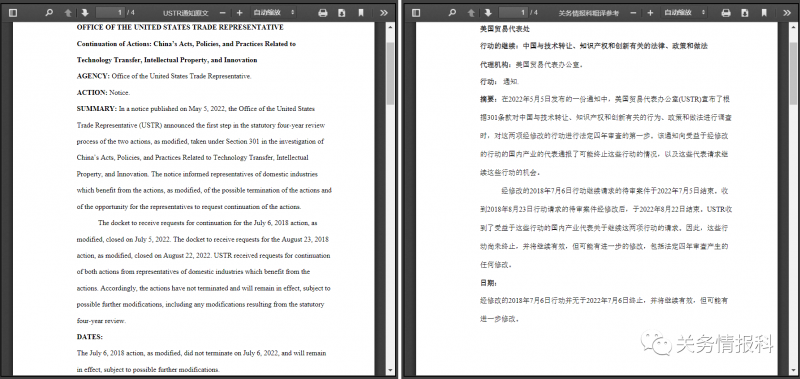Open zoom level dropdown in left viewer
The height and width of the screenshot is (379, 800).
point(273,12)
